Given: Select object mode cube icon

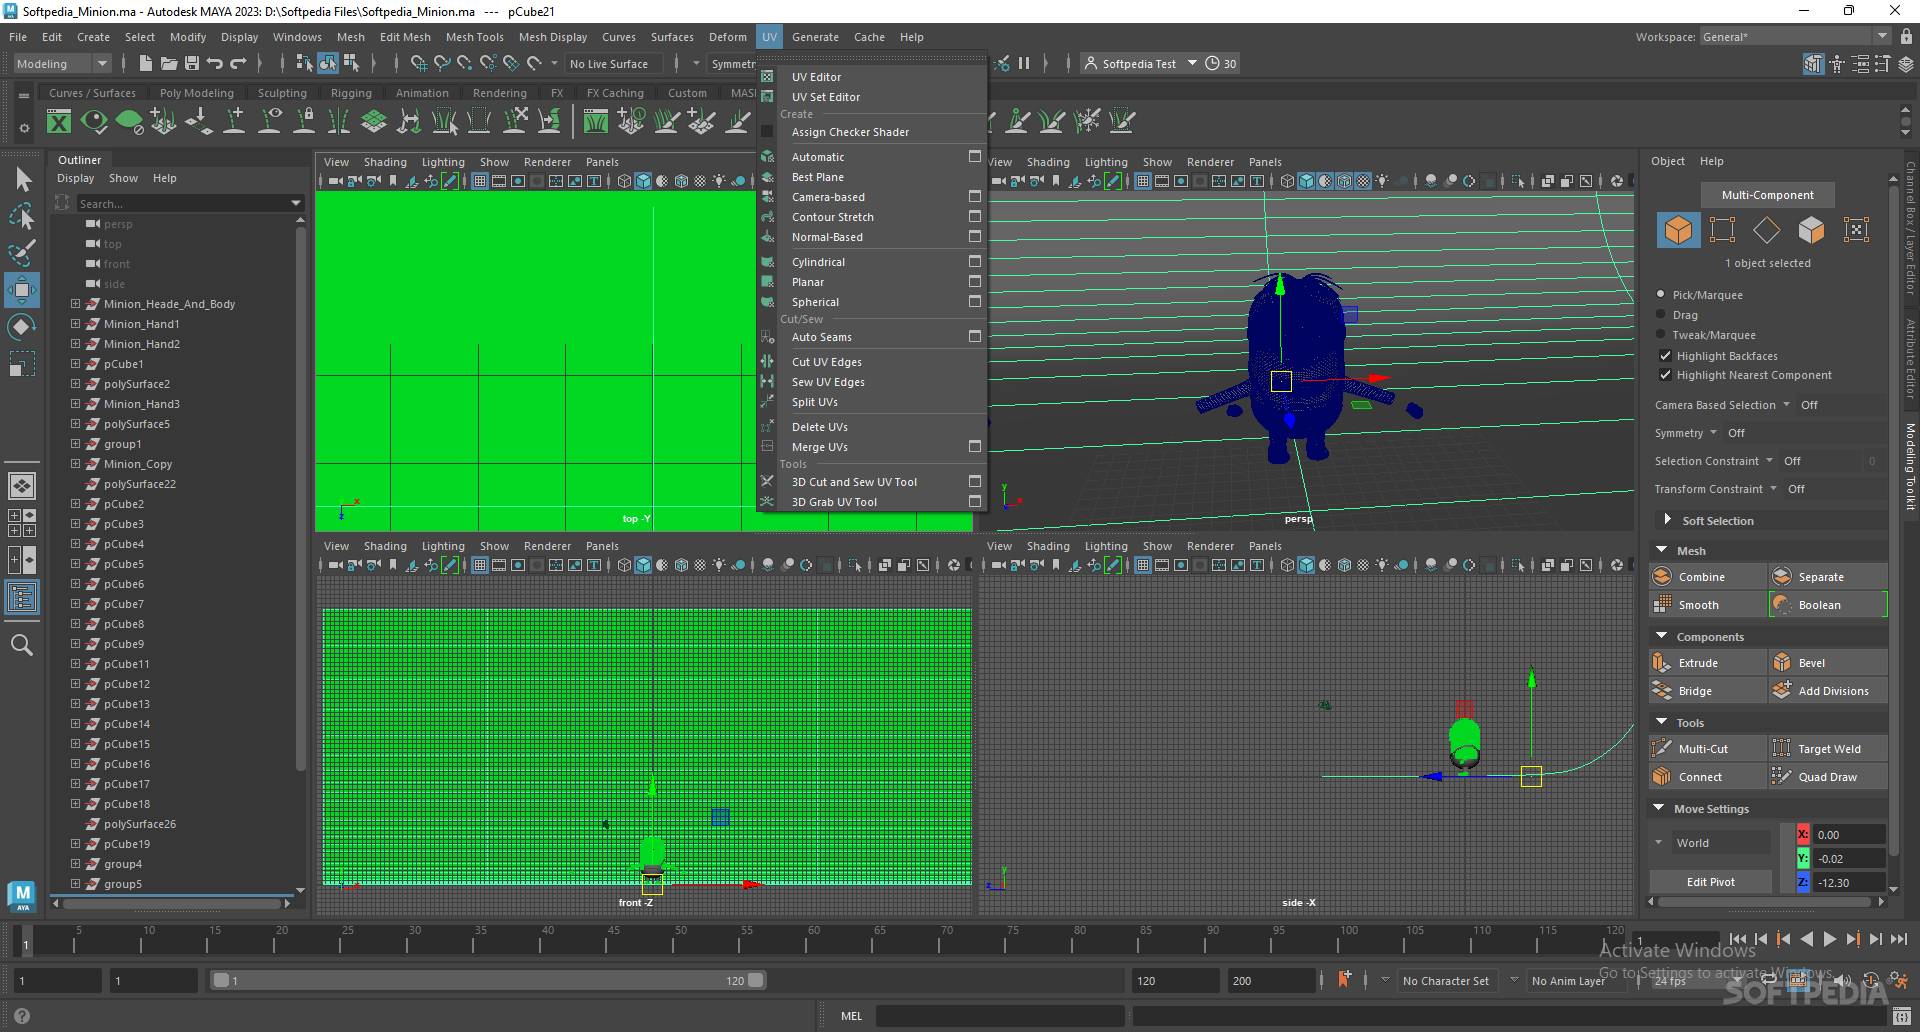Looking at the screenshot, I should tap(1678, 230).
